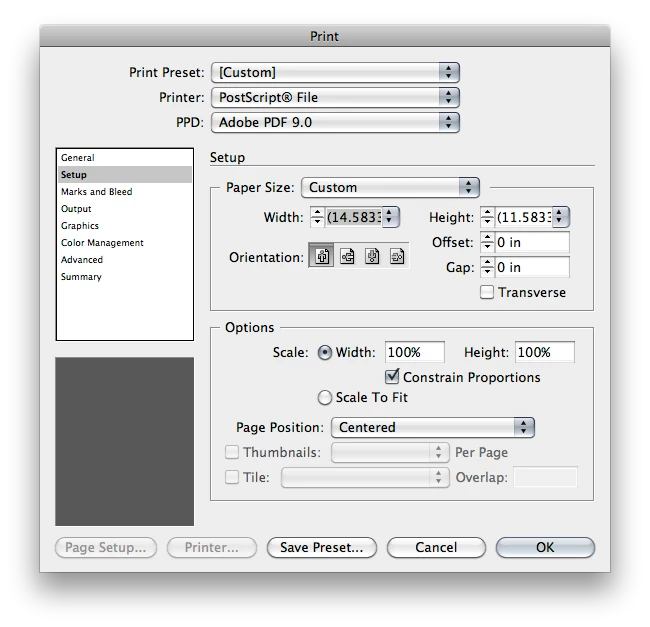Click the Page Setup button
Screen dimensions: 650x627
pyautogui.click(x=106, y=547)
